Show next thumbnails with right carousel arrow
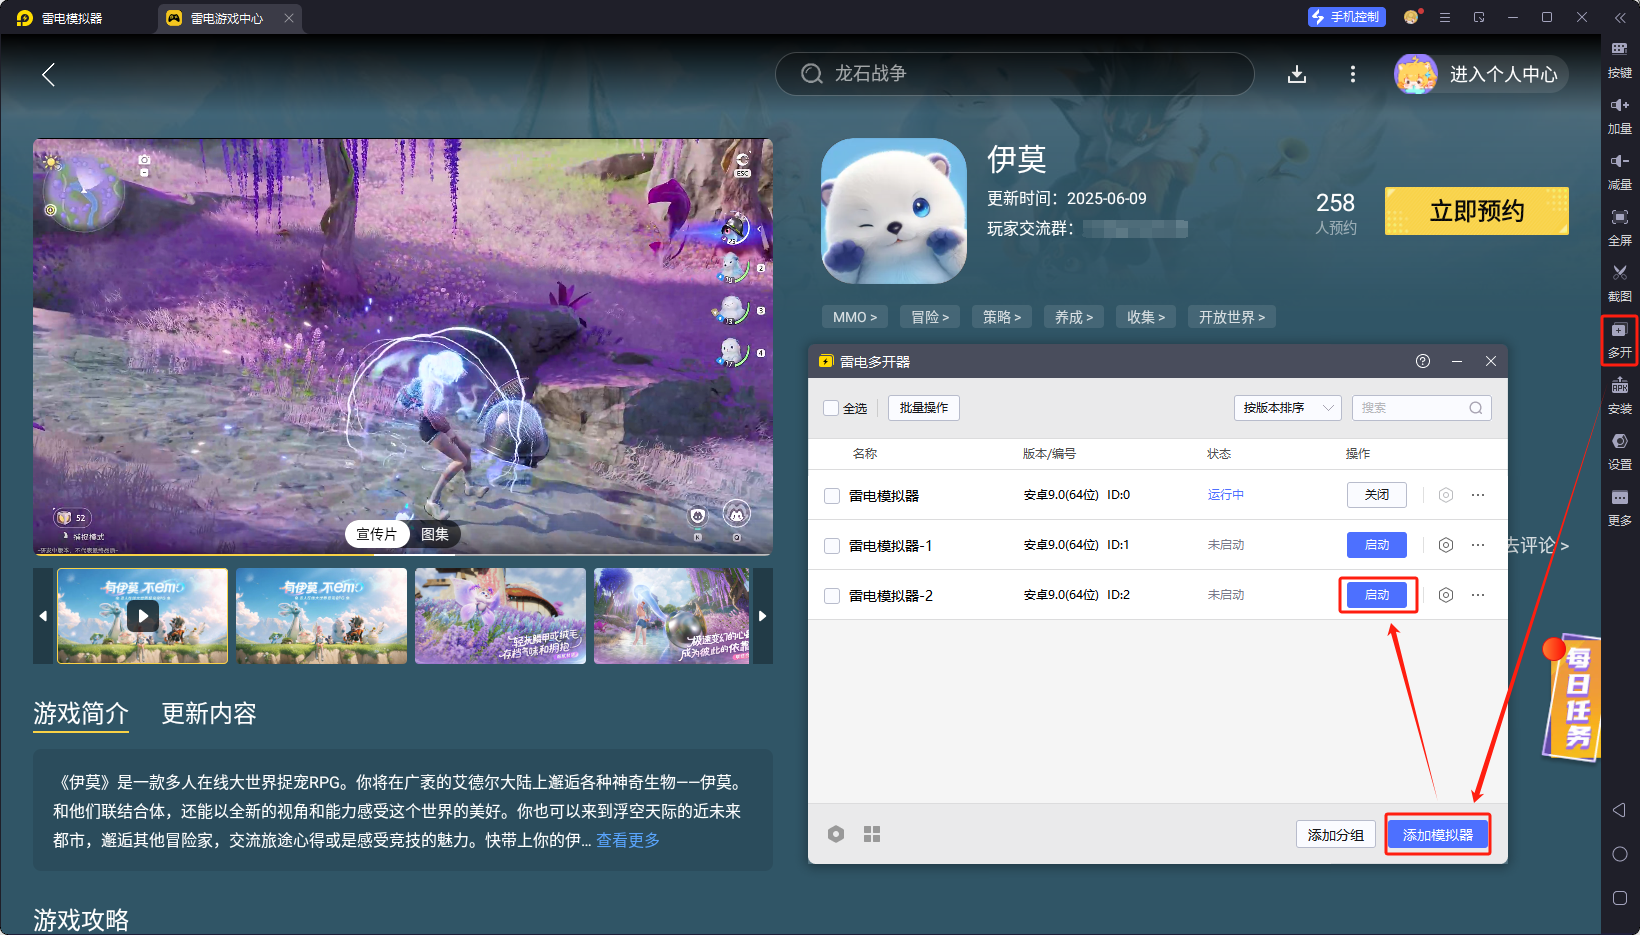1640x935 pixels. point(763,616)
